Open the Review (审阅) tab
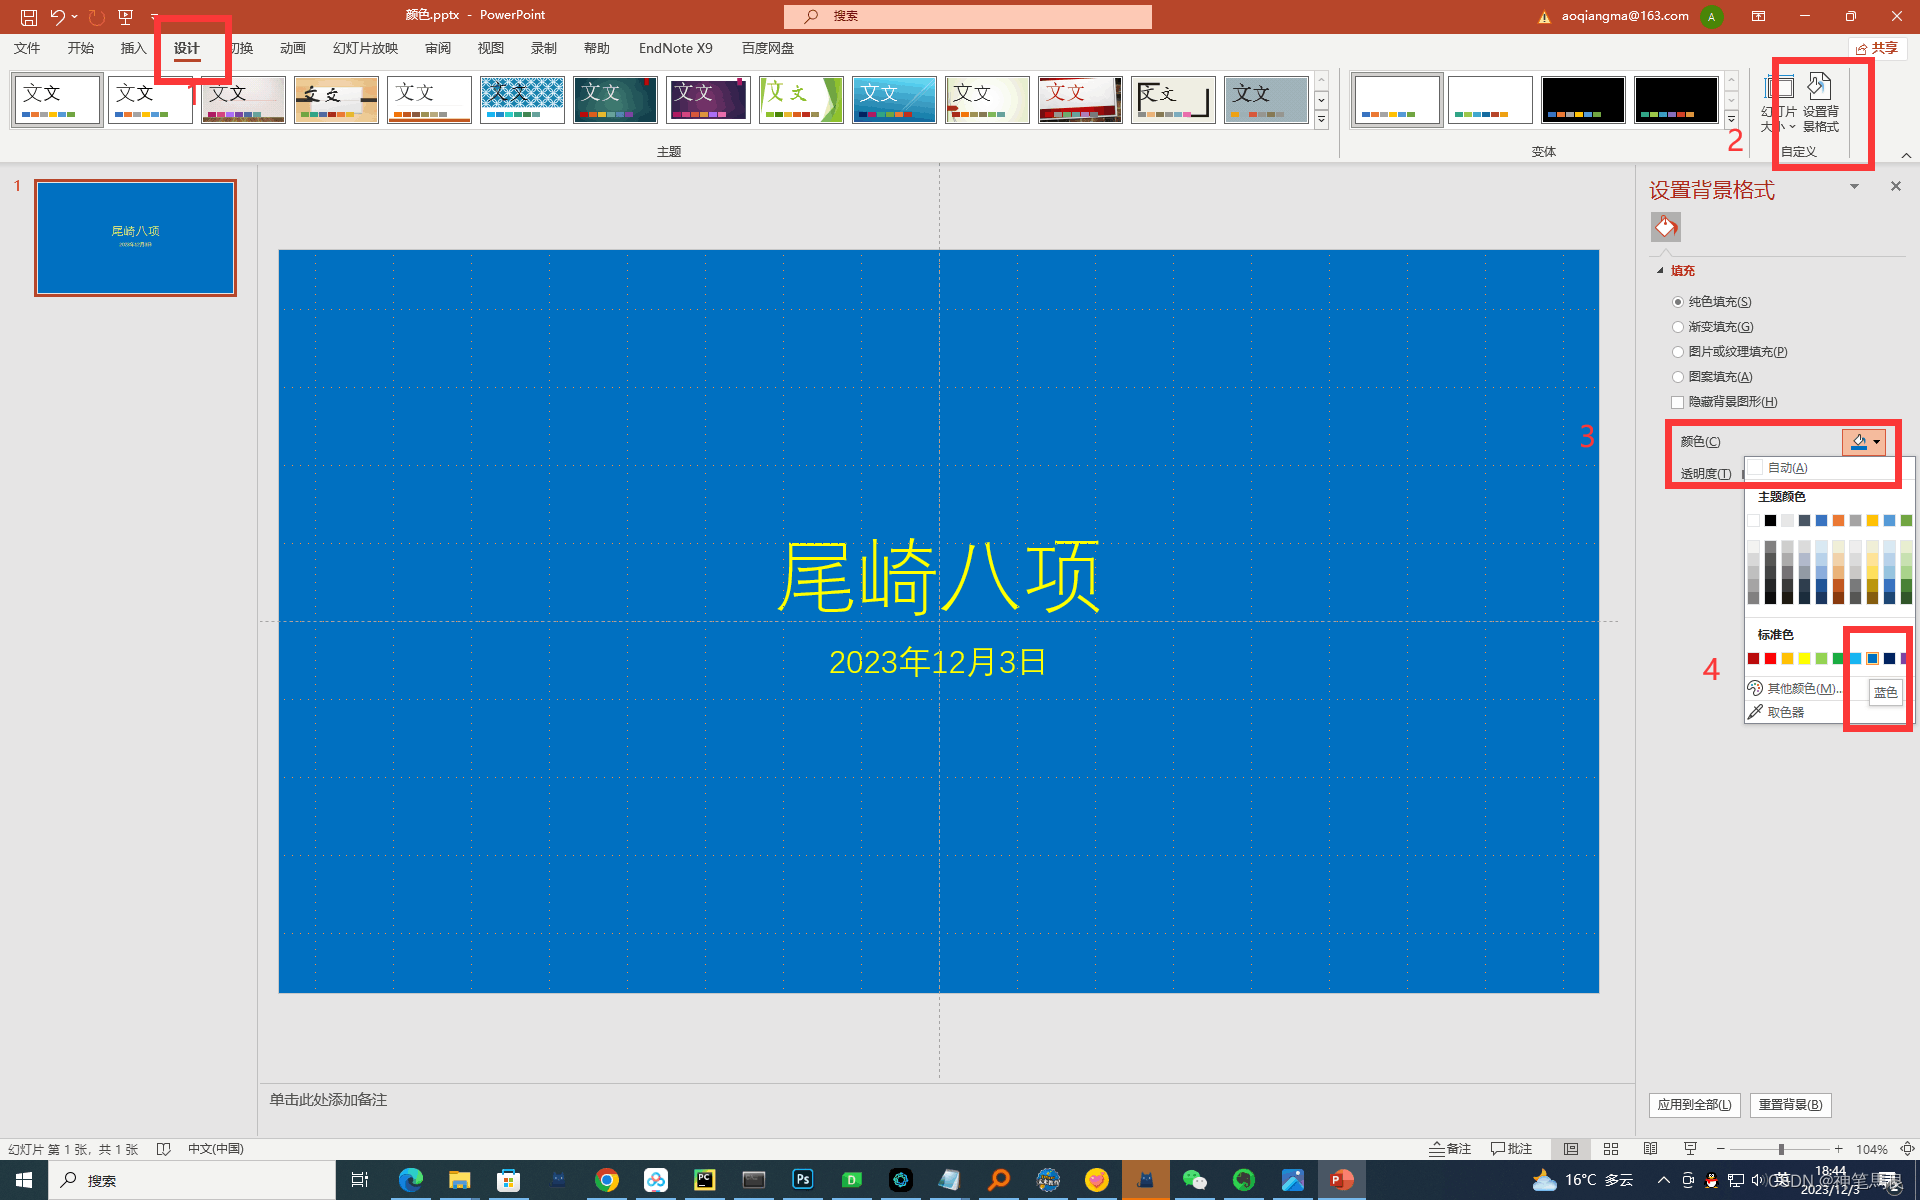 click(x=438, y=48)
